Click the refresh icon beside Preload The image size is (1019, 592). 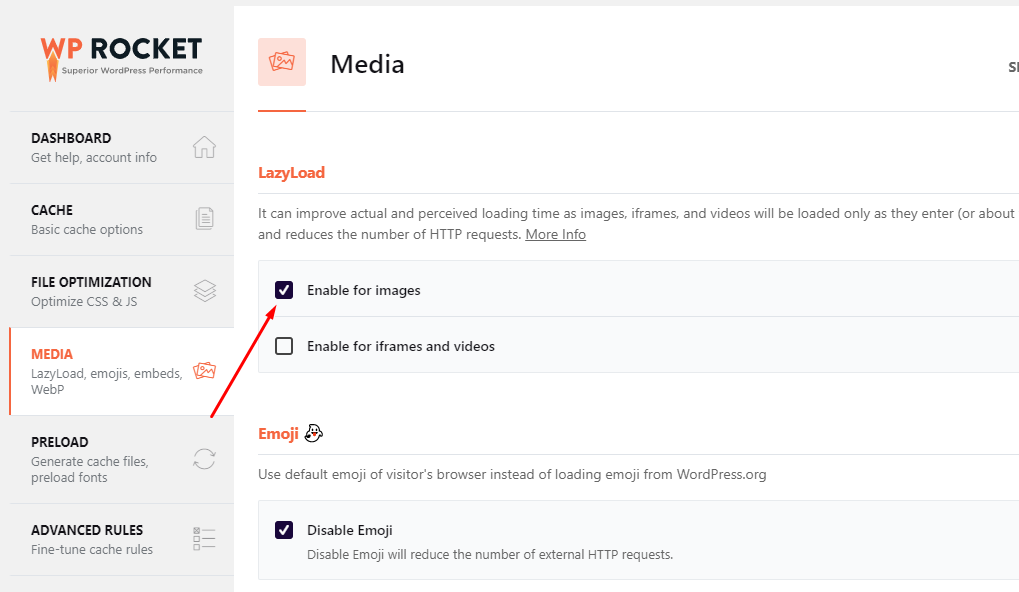204,458
